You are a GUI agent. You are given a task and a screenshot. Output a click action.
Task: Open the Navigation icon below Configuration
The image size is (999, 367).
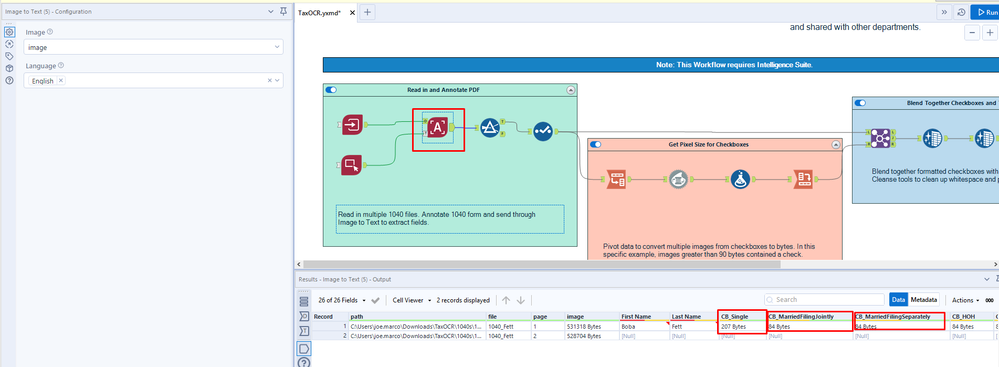pyautogui.click(x=10, y=44)
